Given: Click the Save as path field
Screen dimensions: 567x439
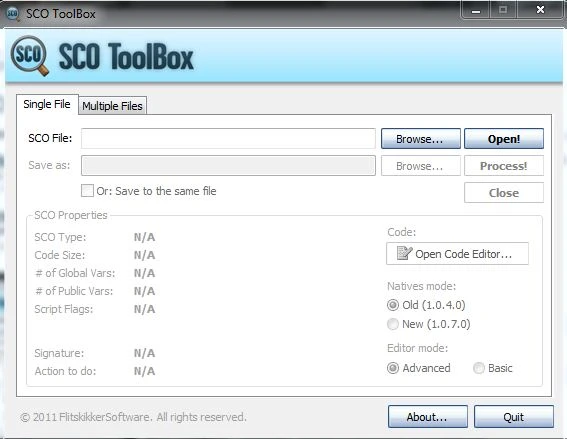Looking at the screenshot, I should click(228, 166).
